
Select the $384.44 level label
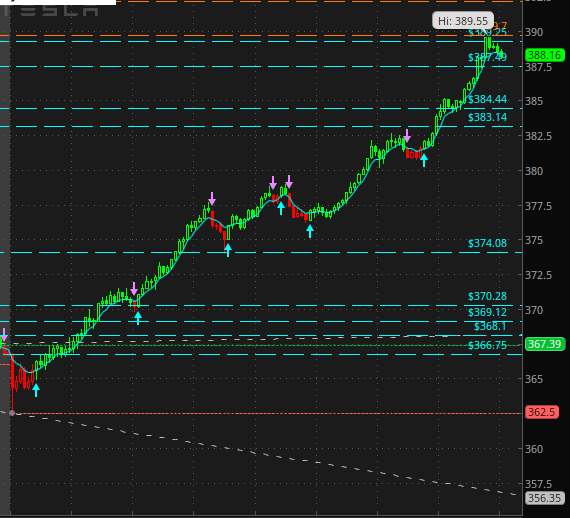(x=487, y=99)
